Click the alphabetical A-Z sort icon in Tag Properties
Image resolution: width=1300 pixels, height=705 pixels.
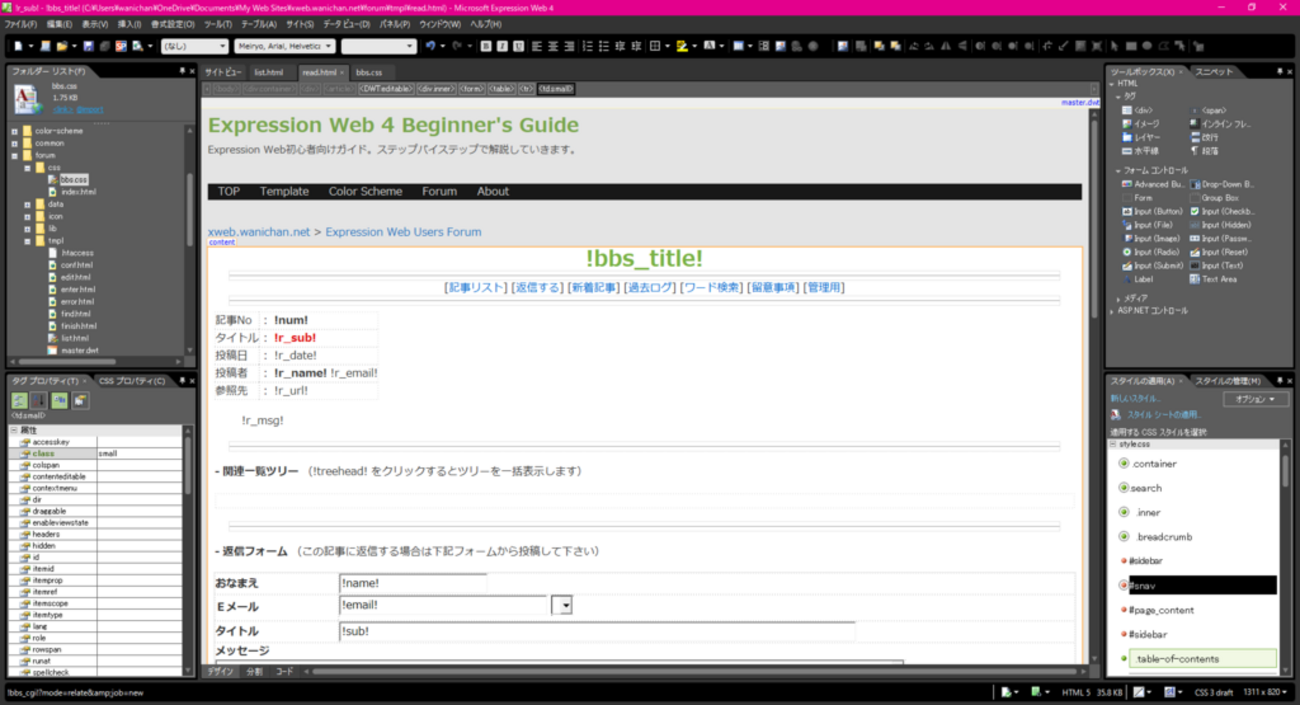[39, 401]
